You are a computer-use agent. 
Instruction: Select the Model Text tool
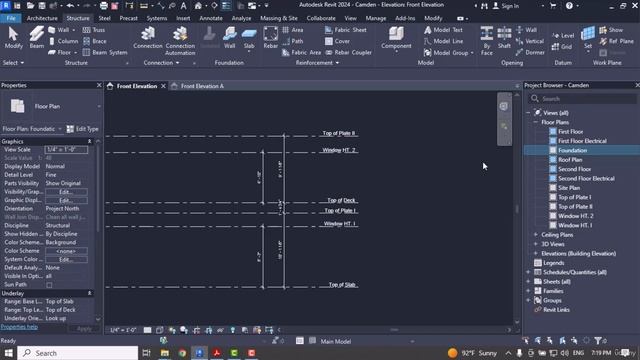(x=443, y=30)
